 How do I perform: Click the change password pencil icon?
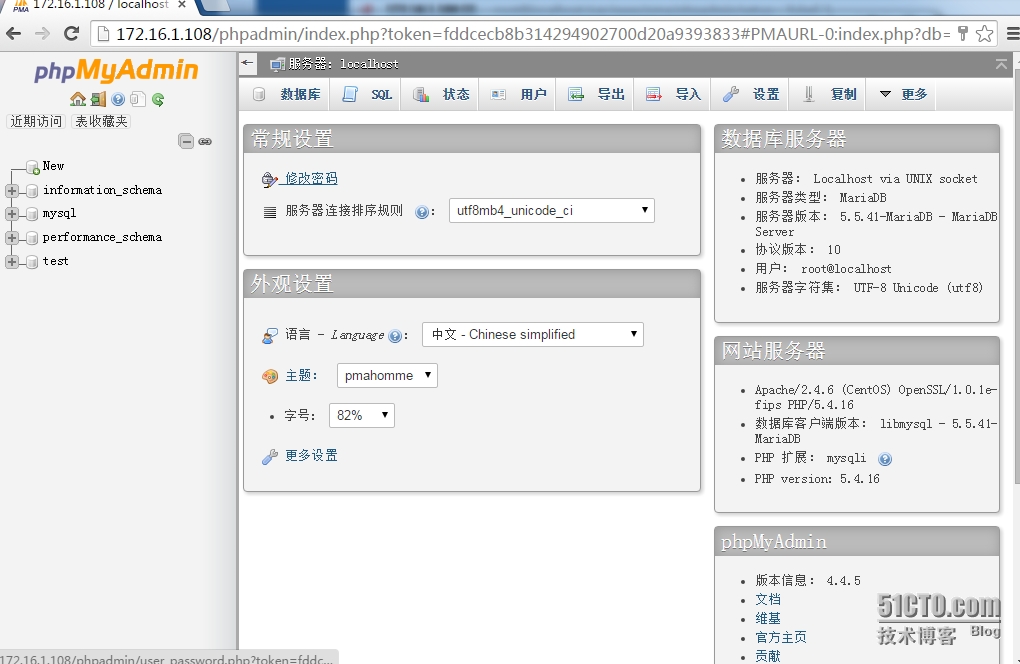tap(270, 179)
